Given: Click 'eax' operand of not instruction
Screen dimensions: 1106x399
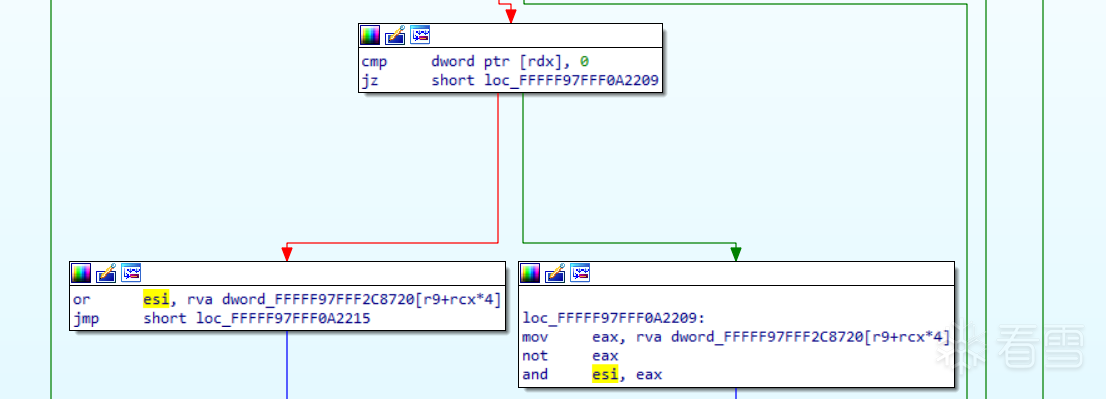Looking at the screenshot, I should click(x=605, y=356).
